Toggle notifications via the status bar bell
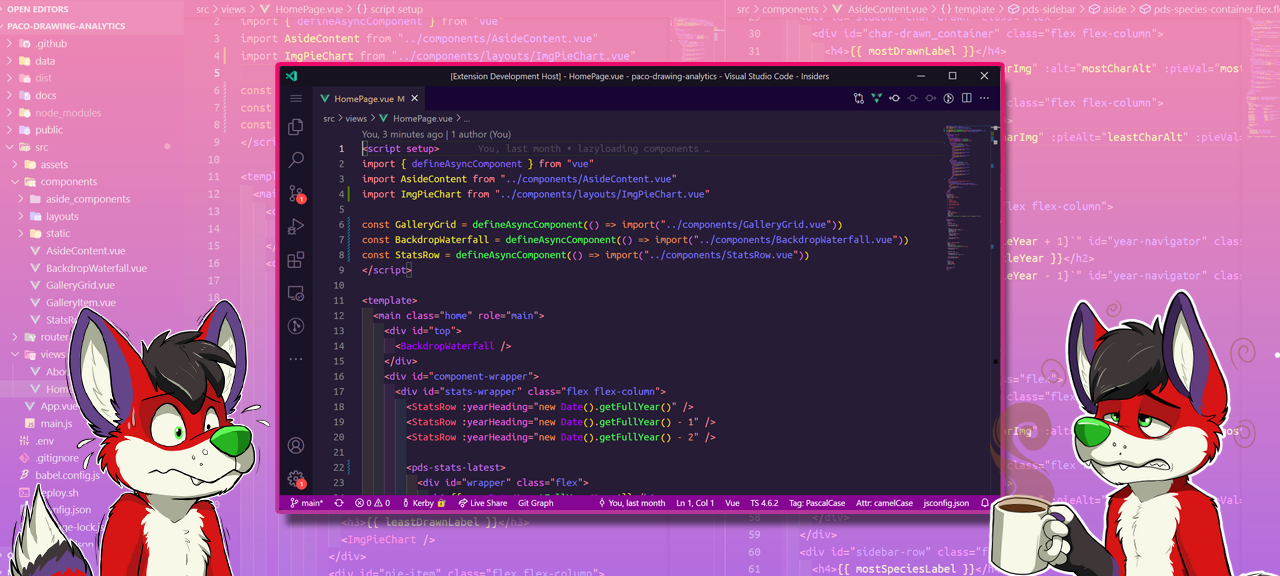 point(985,502)
